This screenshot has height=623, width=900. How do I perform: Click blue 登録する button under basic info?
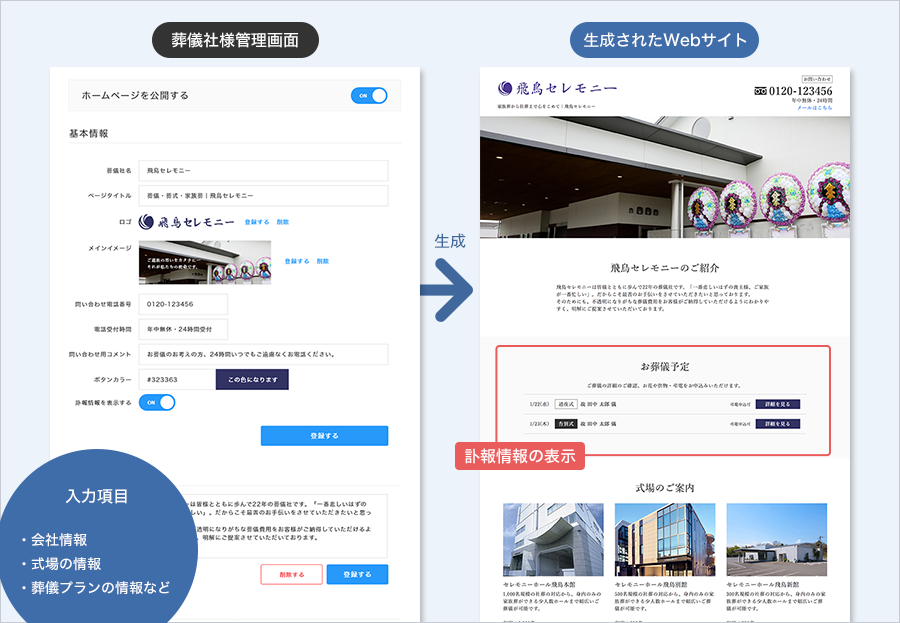click(324, 436)
